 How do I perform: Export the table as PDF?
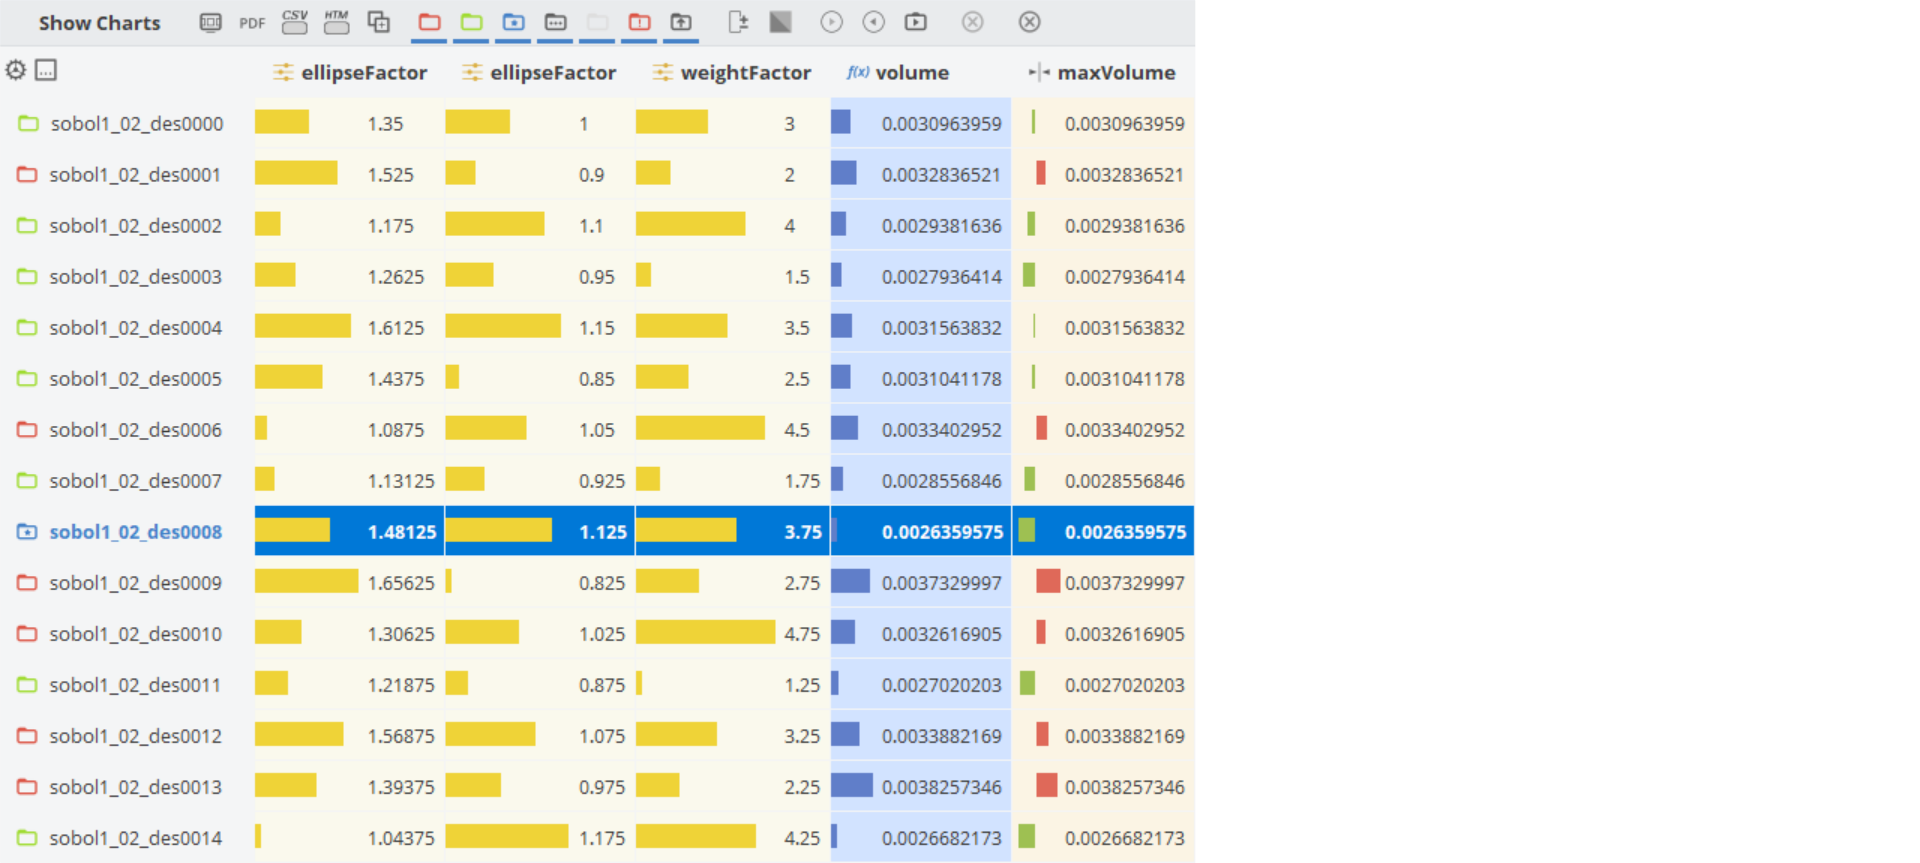point(252,23)
